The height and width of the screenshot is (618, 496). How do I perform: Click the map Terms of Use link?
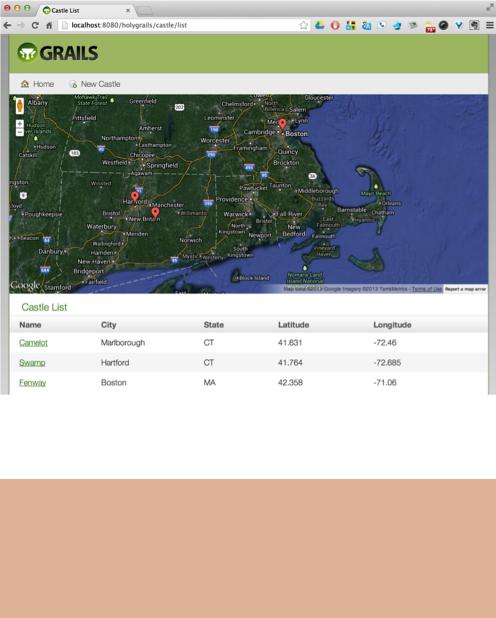click(x=427, y=289)
